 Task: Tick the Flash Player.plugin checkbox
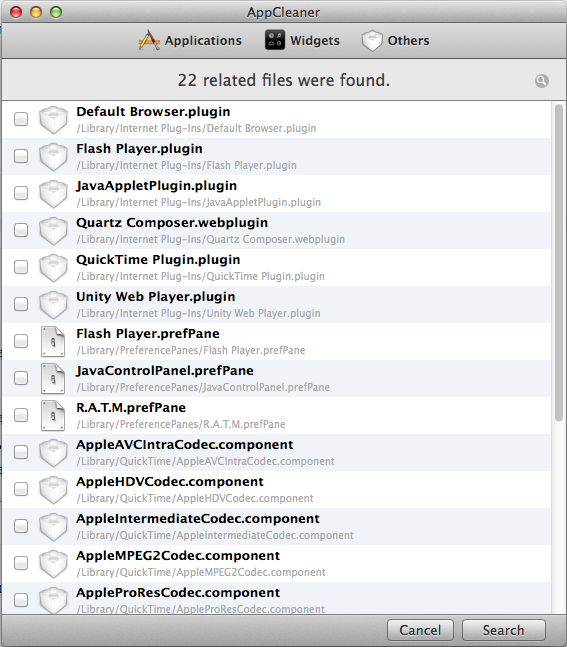coord(21,156)
